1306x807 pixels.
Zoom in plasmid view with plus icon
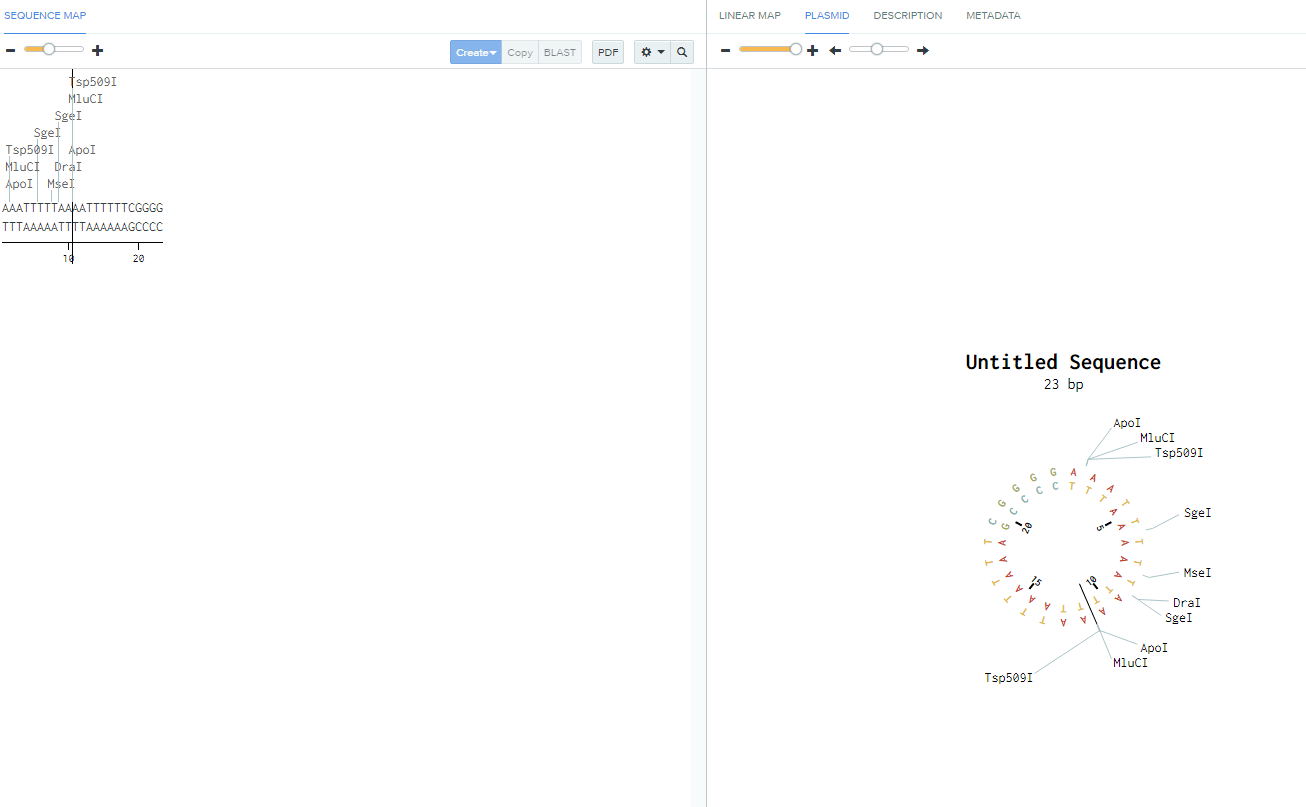(x=812, y=50)
